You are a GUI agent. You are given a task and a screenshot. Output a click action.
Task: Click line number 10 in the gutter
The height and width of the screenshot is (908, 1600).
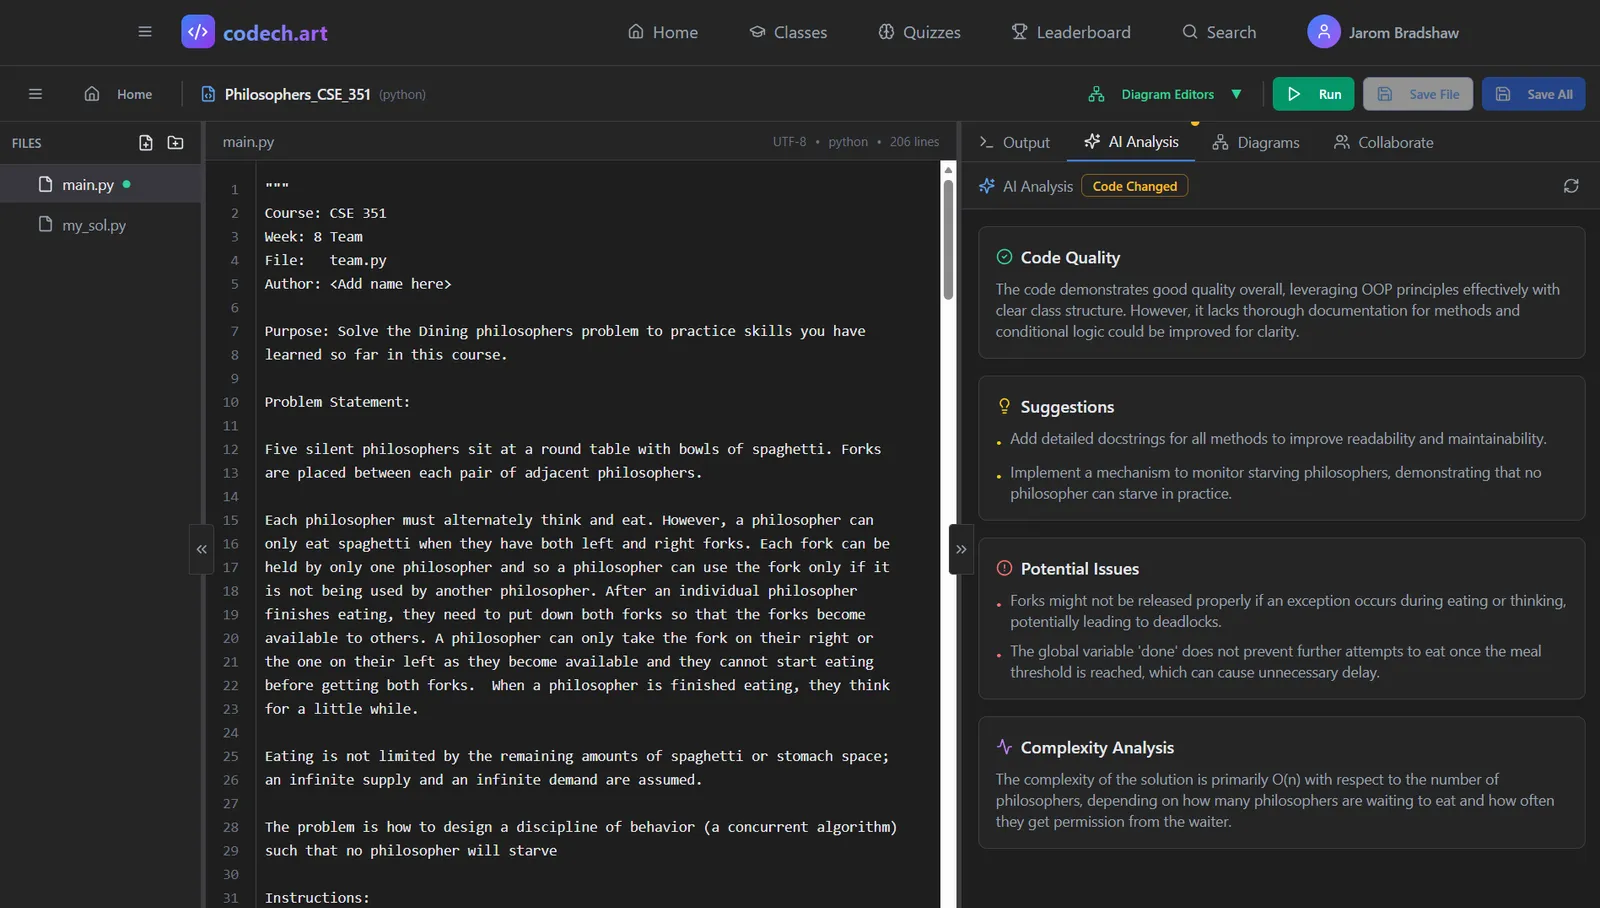(x=231, y=402)
